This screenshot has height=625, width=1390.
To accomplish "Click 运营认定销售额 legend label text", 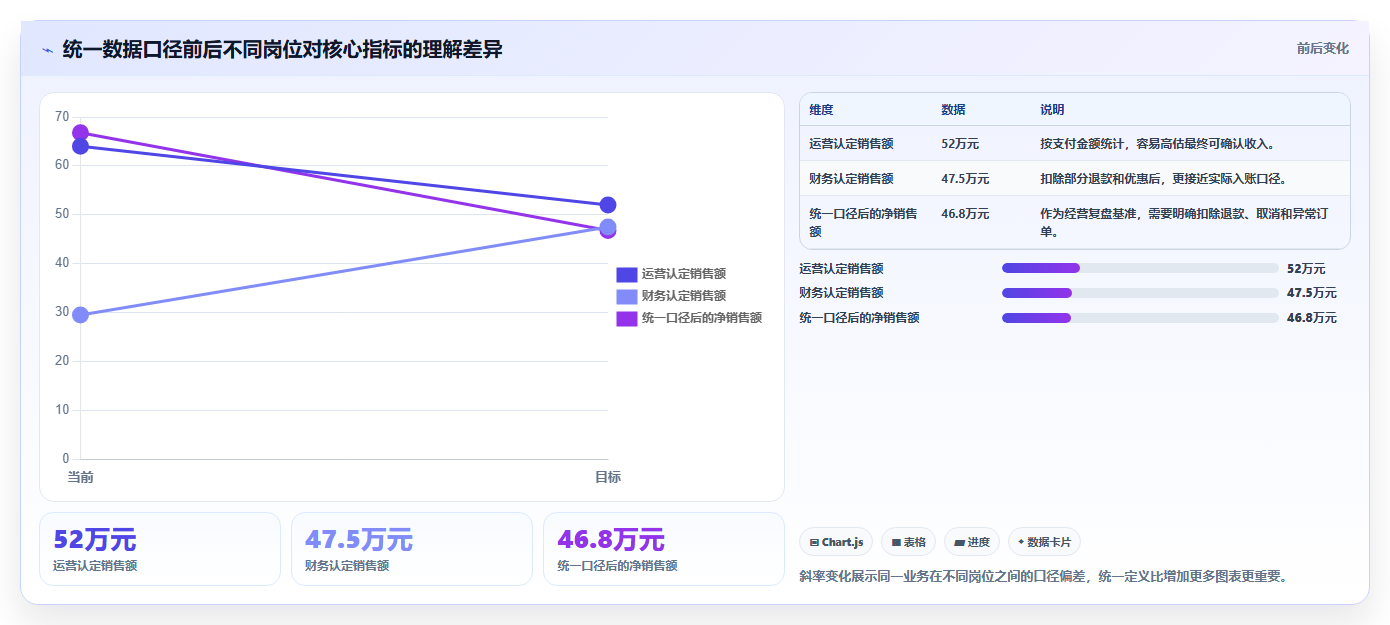I will pos(683,274).
